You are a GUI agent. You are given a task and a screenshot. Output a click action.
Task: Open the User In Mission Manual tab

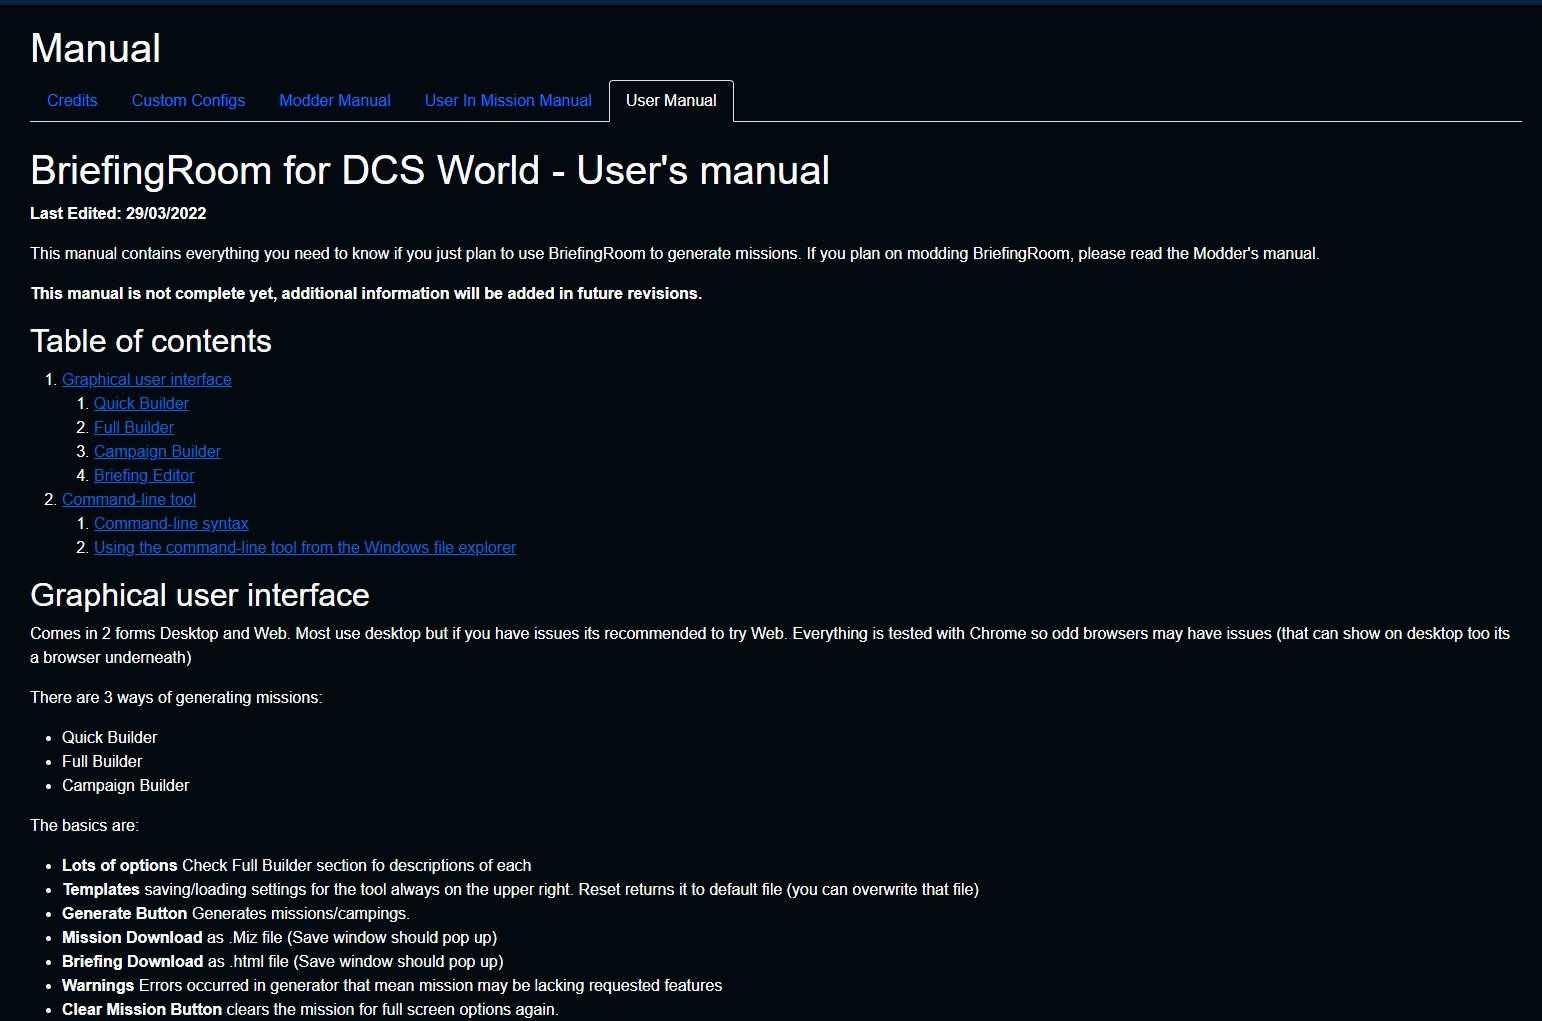(x=508, y=101)
